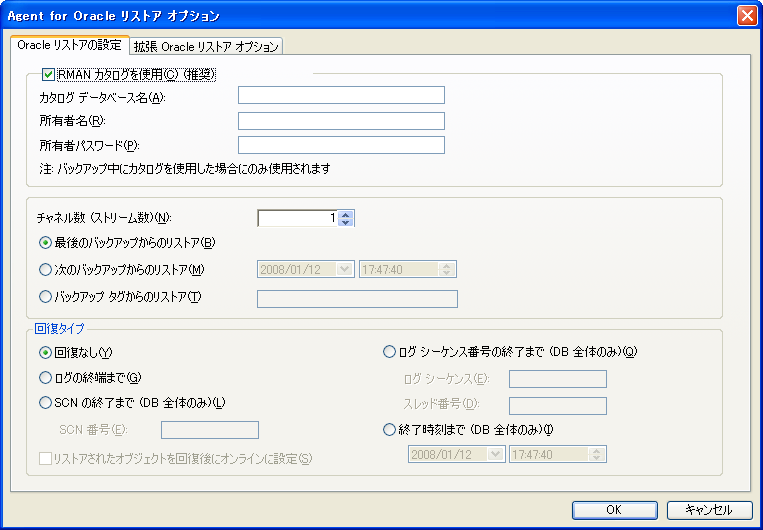The width and height of the screenshot is (763, 530).
Task: Click 所有者名 input field
Action: [x=341, y=121]
